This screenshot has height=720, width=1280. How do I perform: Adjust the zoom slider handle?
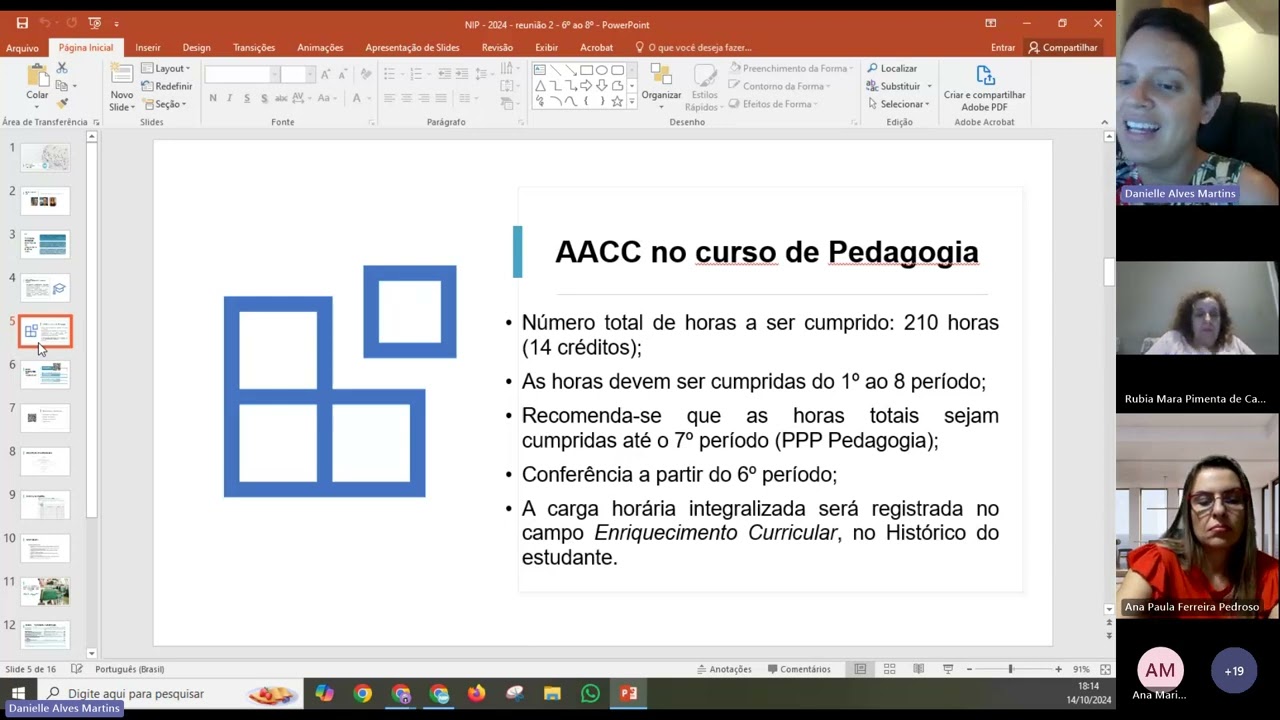coord(1010,669)
